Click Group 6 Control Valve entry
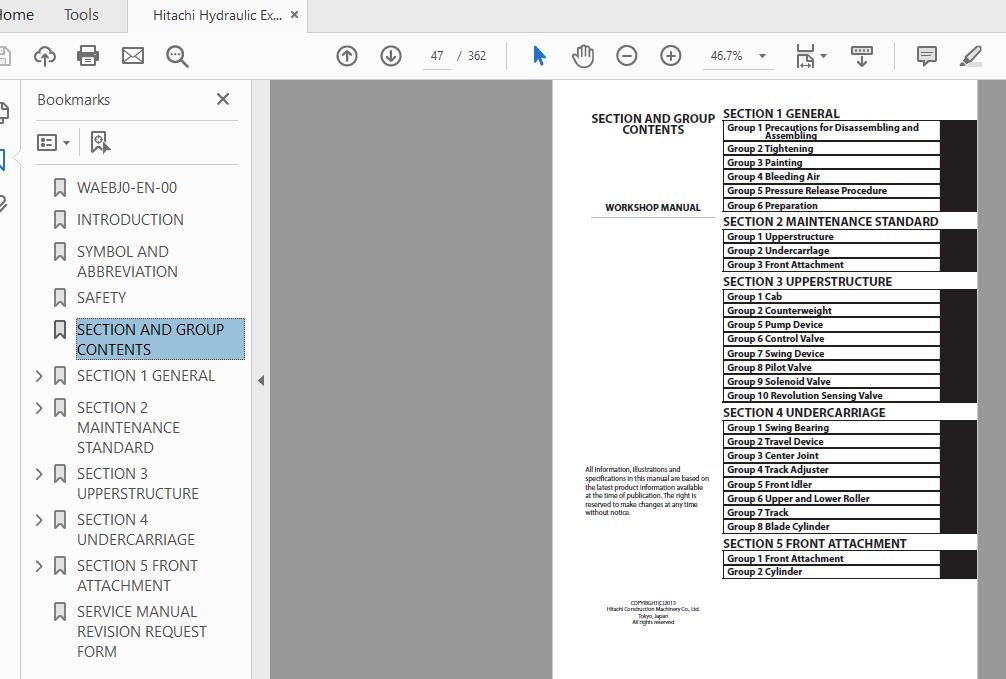This screenshot has width=1006, height=679. (775, 339)
